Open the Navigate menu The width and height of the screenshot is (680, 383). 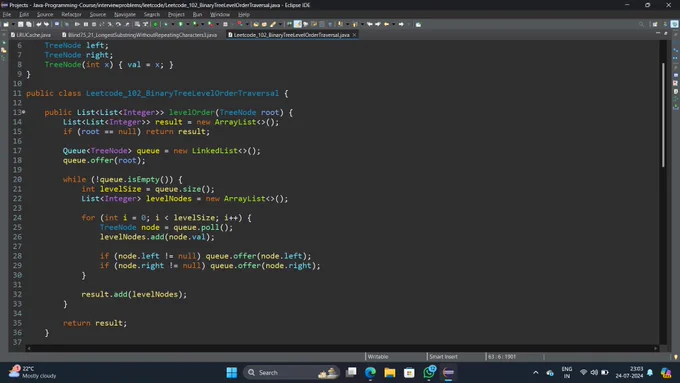tap(125, 14)
